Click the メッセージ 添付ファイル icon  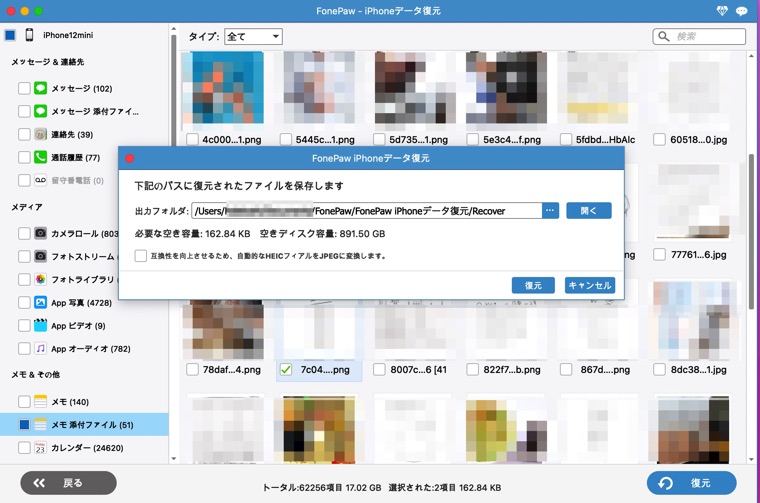point(40,111)
